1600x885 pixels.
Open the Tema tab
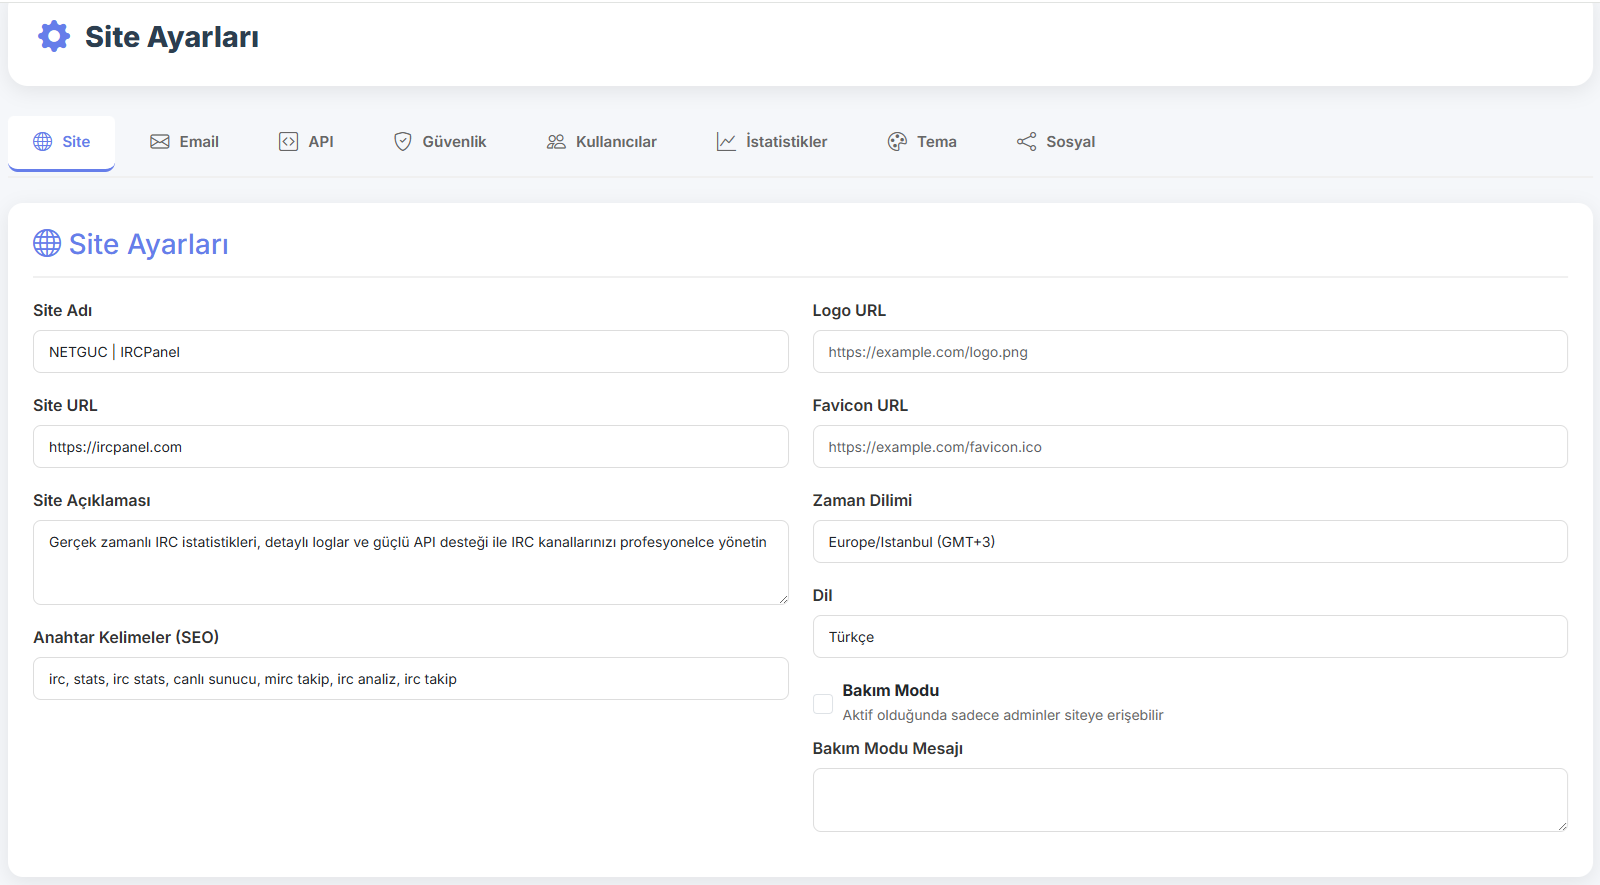tap(922, 142)
